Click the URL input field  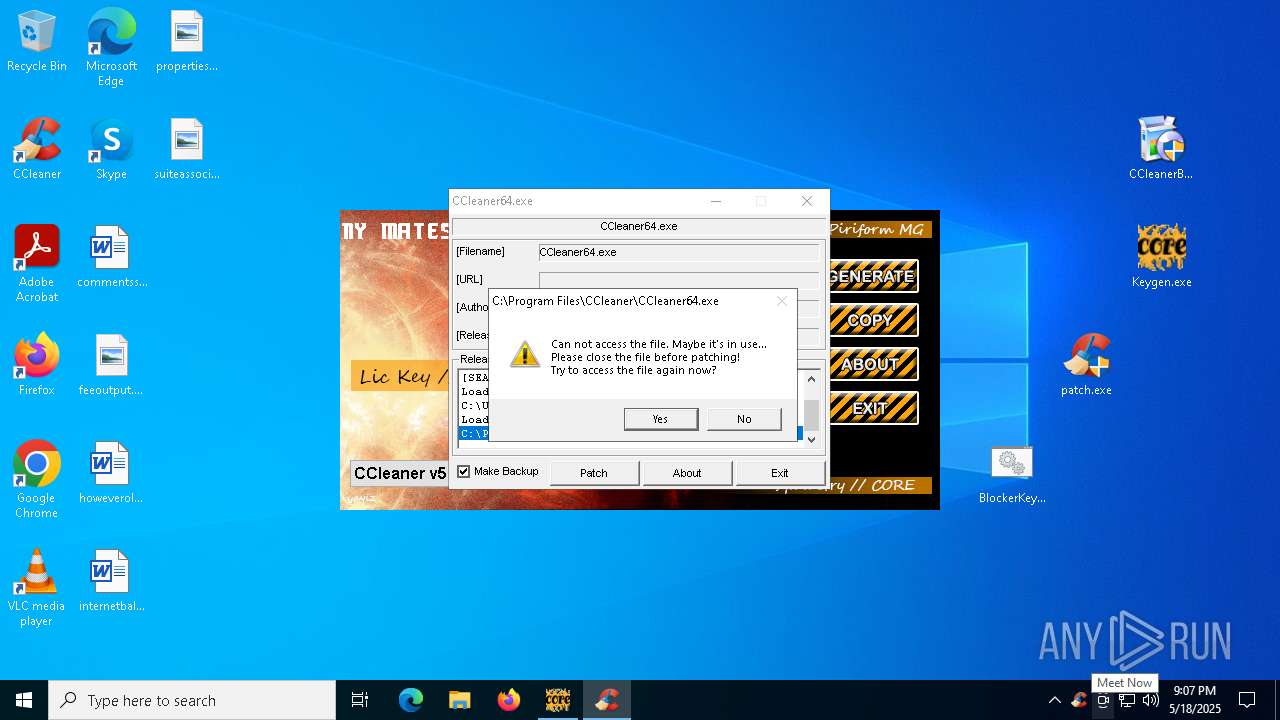point(679,280)
